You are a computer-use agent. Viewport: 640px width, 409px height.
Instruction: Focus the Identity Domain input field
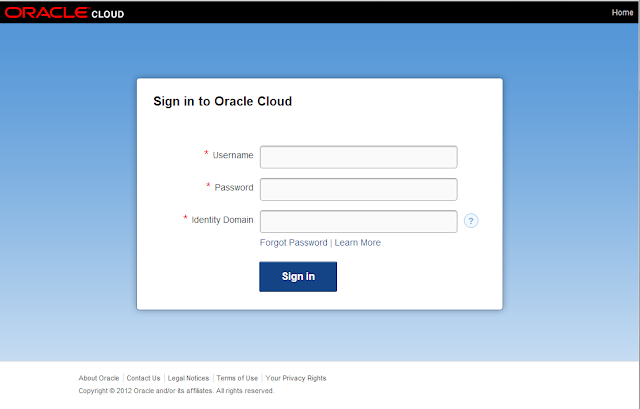[x=358, y=222]
